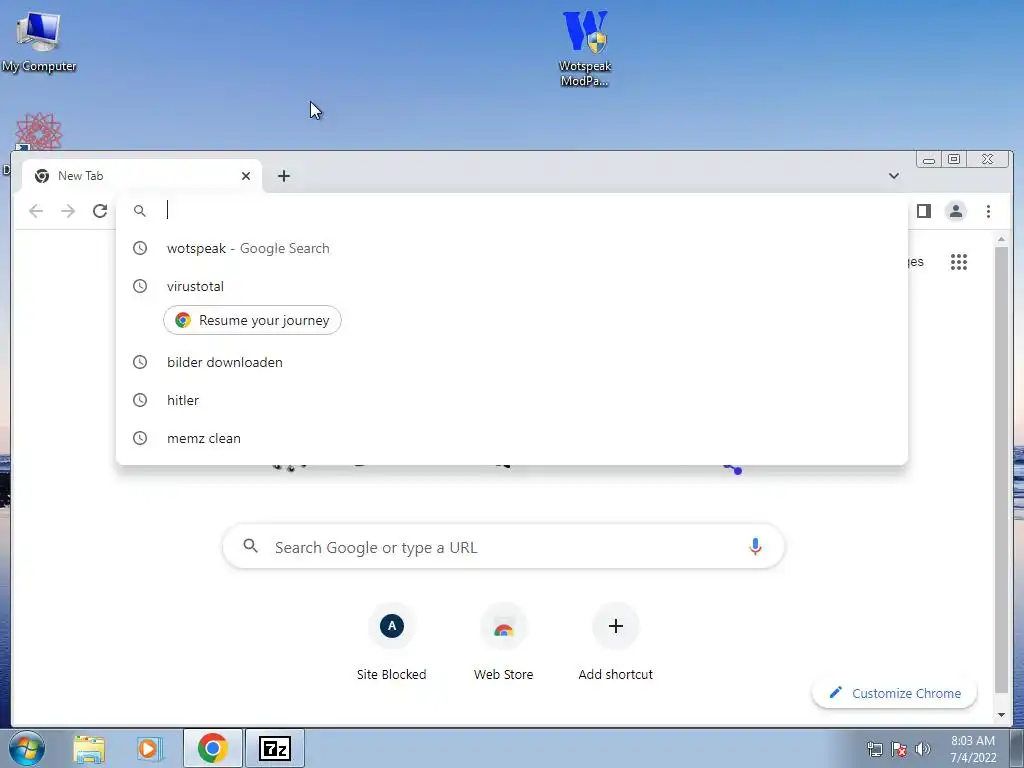Viewport: 1024px width, 768px height.
Task: Click Customize Chrome button
Action: pos(894,693)
